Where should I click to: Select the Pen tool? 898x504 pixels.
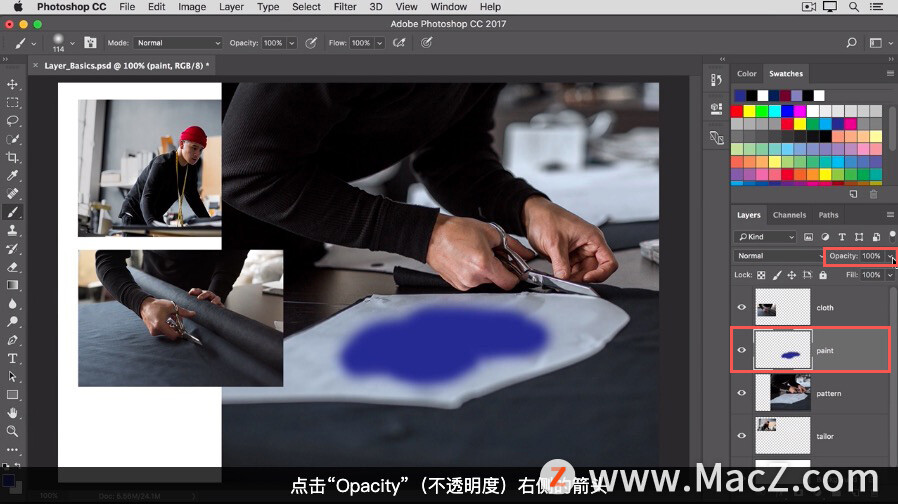point(13,340)
